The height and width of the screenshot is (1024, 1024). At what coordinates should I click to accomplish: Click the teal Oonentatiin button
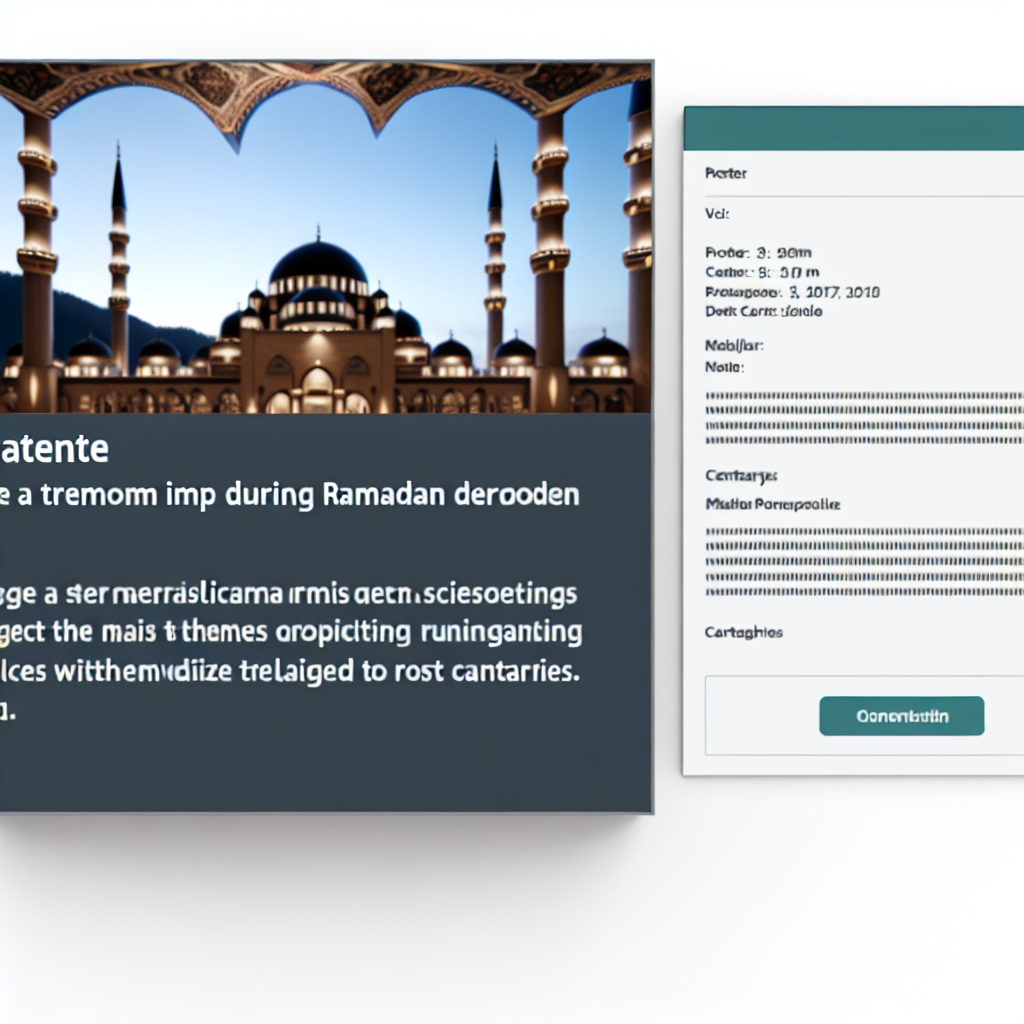(x=901, y=716)
